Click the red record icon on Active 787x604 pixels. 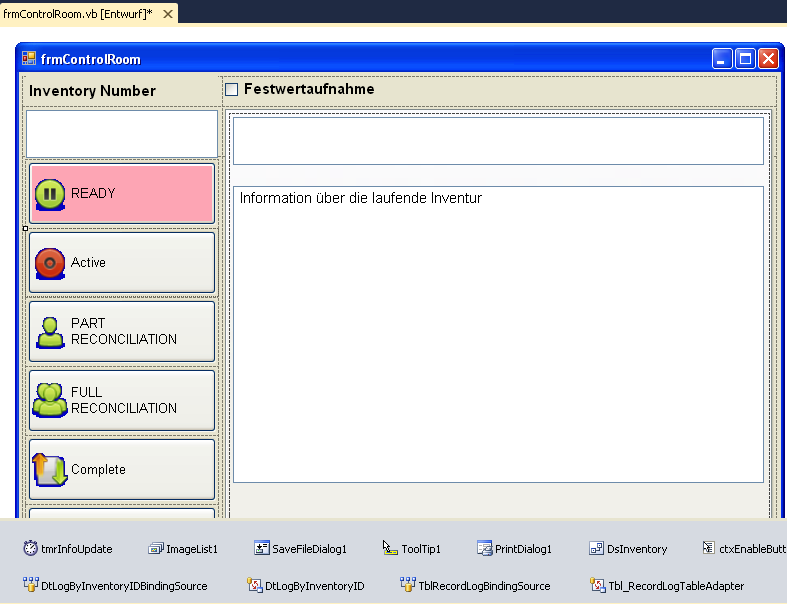50,263
